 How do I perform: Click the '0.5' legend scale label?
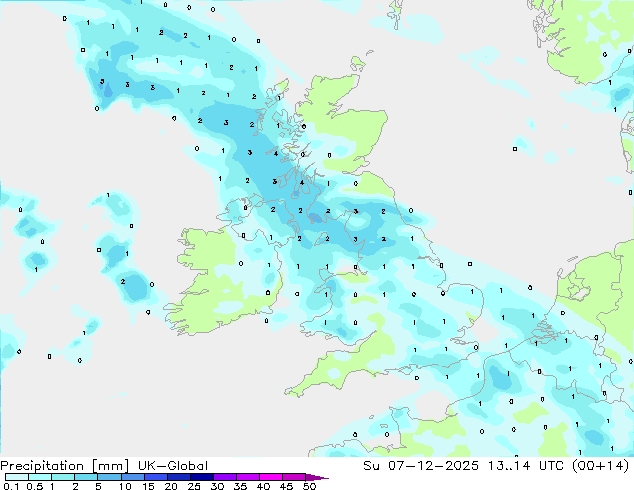click(35, 486)
